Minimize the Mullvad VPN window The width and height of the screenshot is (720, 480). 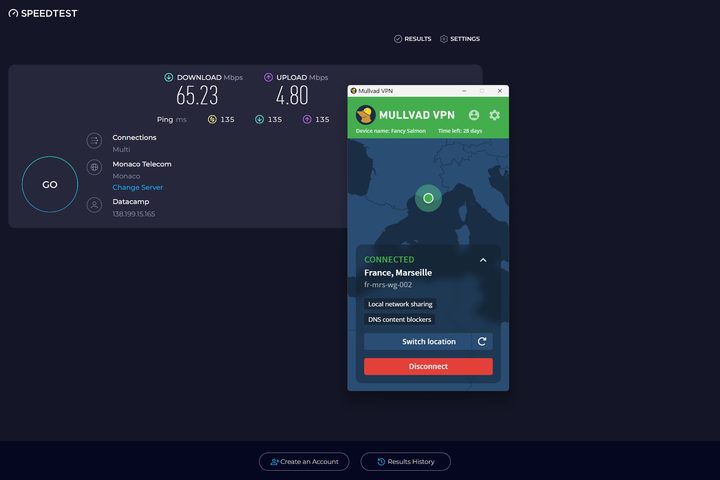pyautogui.click(x=464, y=91)
